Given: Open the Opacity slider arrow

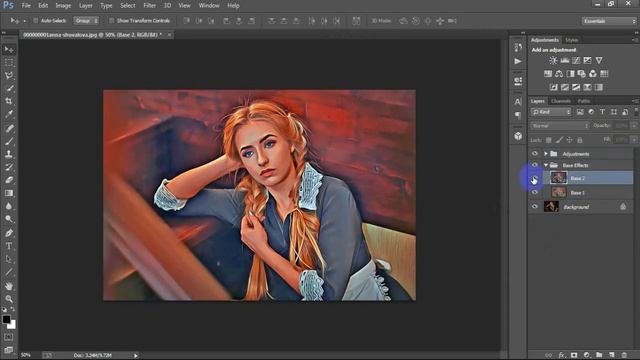Looking at the screenshot, I should 634,126.
